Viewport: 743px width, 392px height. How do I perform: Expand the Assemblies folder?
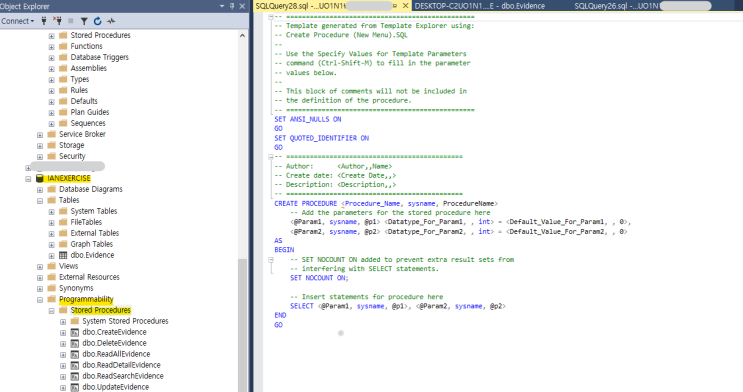click(x=51, y=68)
